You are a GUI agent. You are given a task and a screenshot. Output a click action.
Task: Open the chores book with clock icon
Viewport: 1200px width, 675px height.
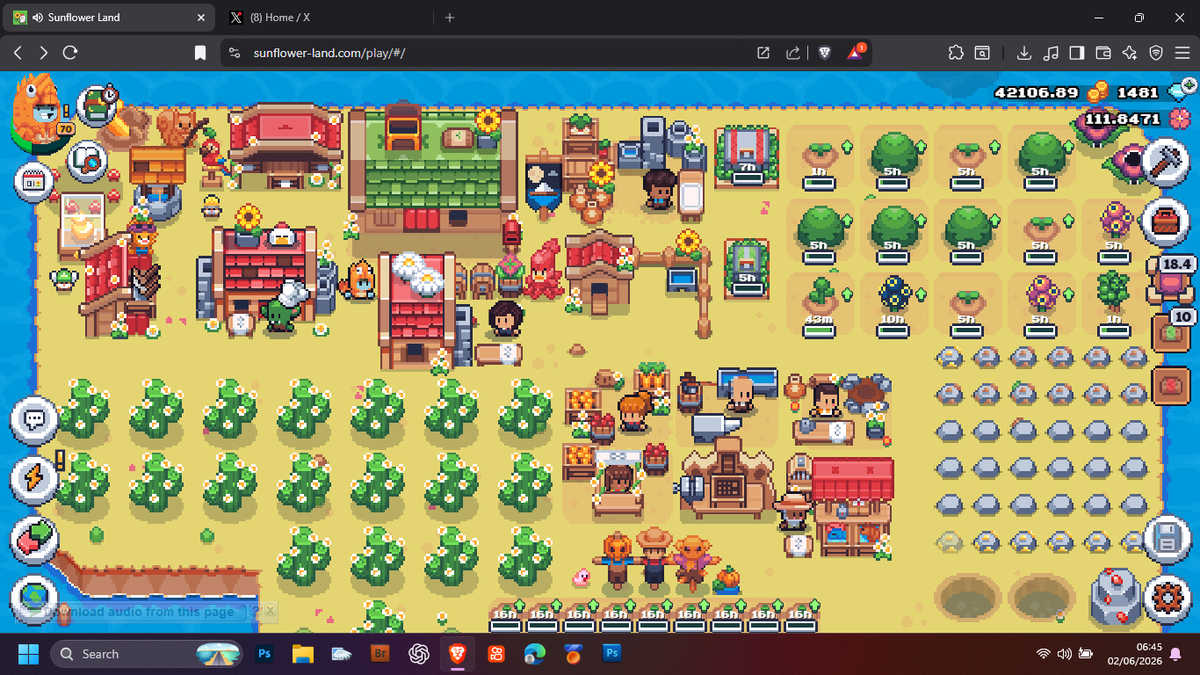pos(99,103)
